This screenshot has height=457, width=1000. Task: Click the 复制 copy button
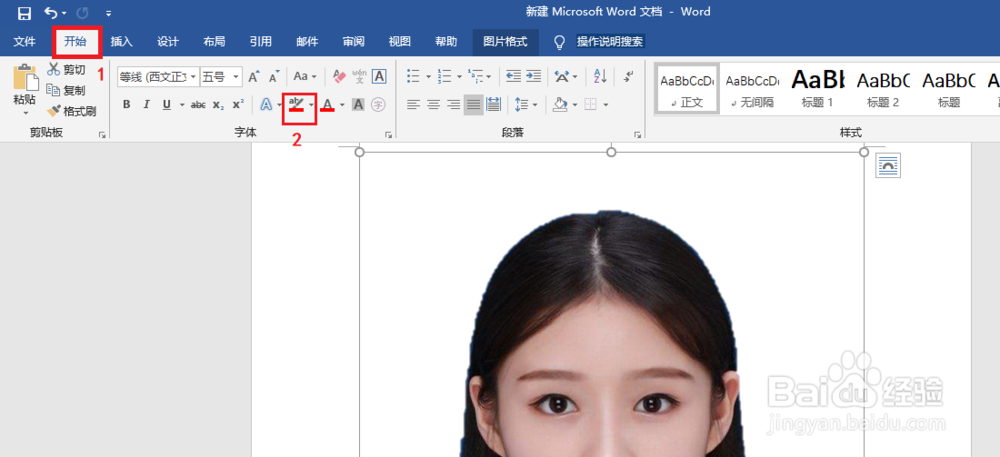coord(66,91)
